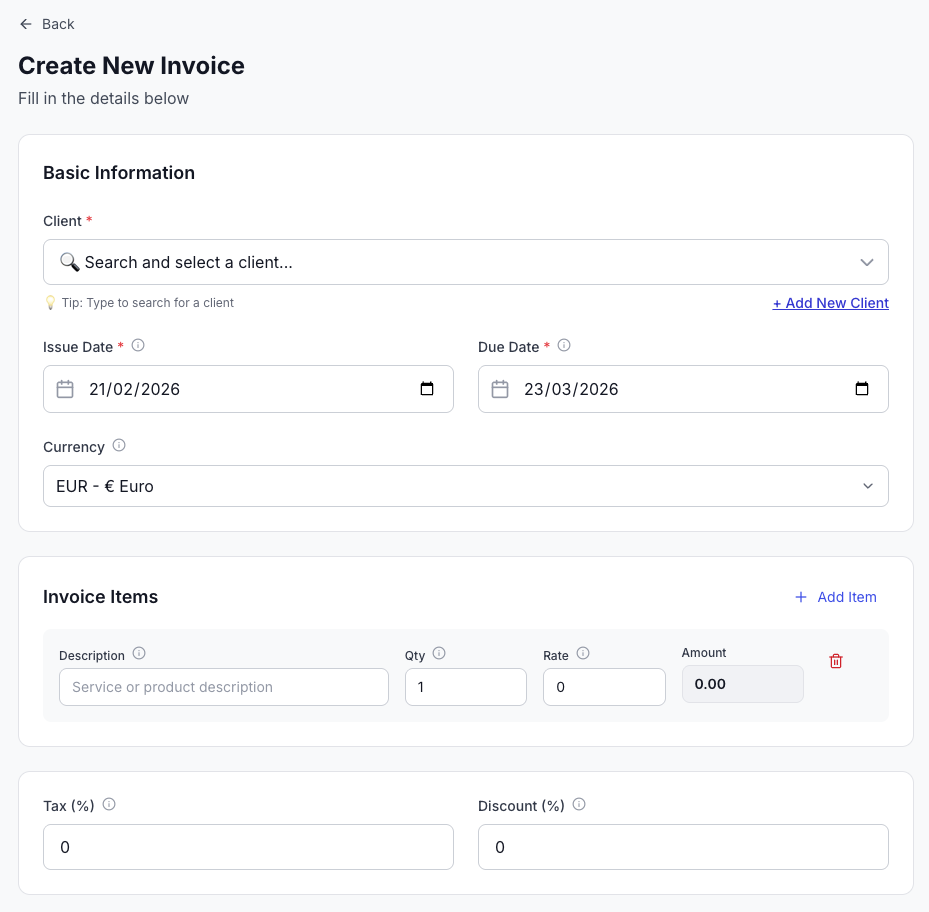This screenshot has width=929, height=912.
Task: Click the Discount (%) input field
Action: pos(683,846)
